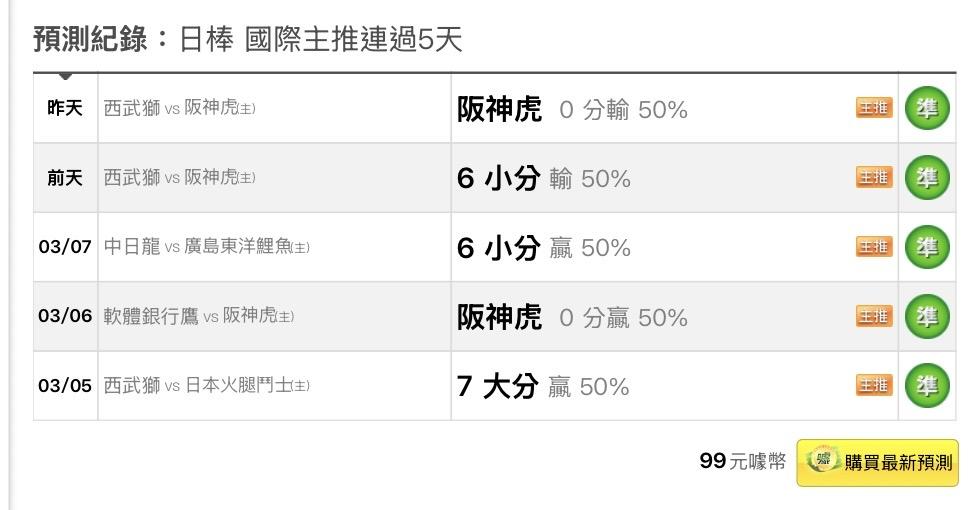Click orange 主推 tag in 前天 row
The height and width of the screenshot is (510, 973).
(x=874, y=178)
